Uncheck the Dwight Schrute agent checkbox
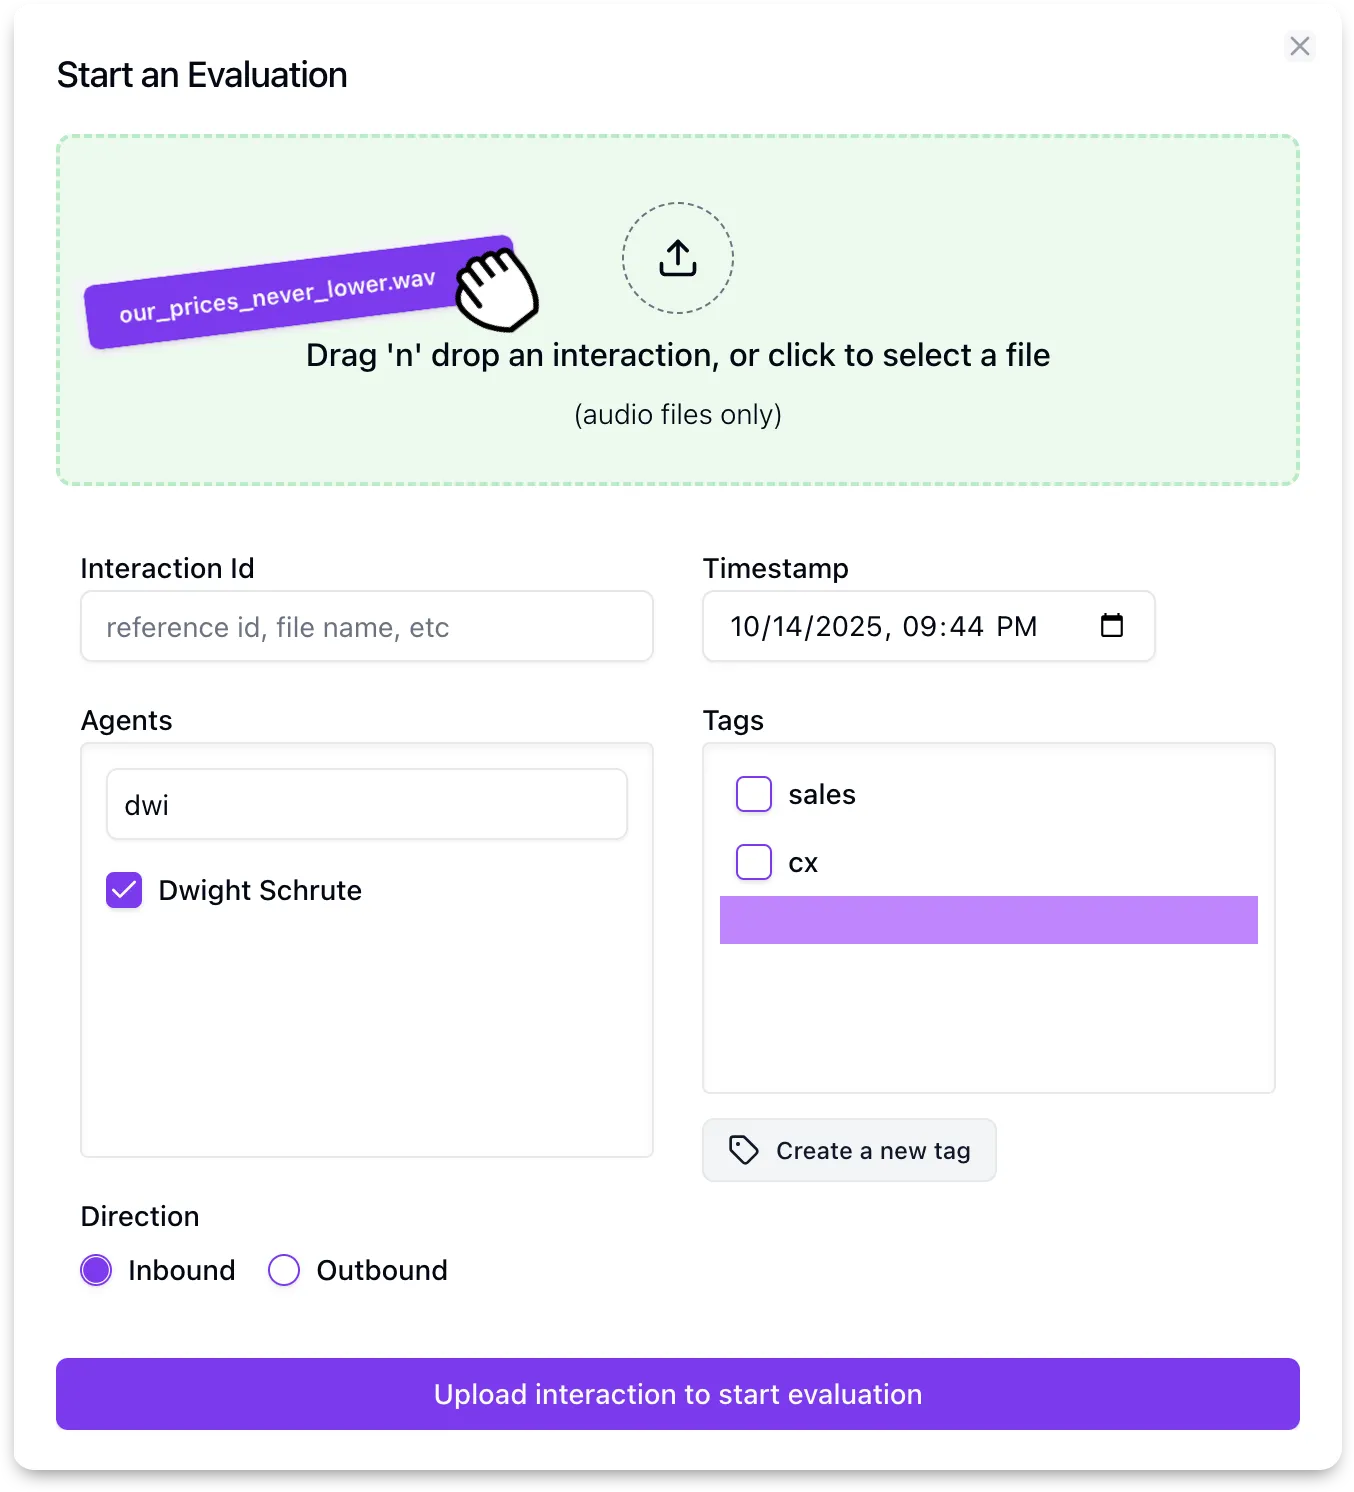 pyautogui.click(x=124, y=890)
